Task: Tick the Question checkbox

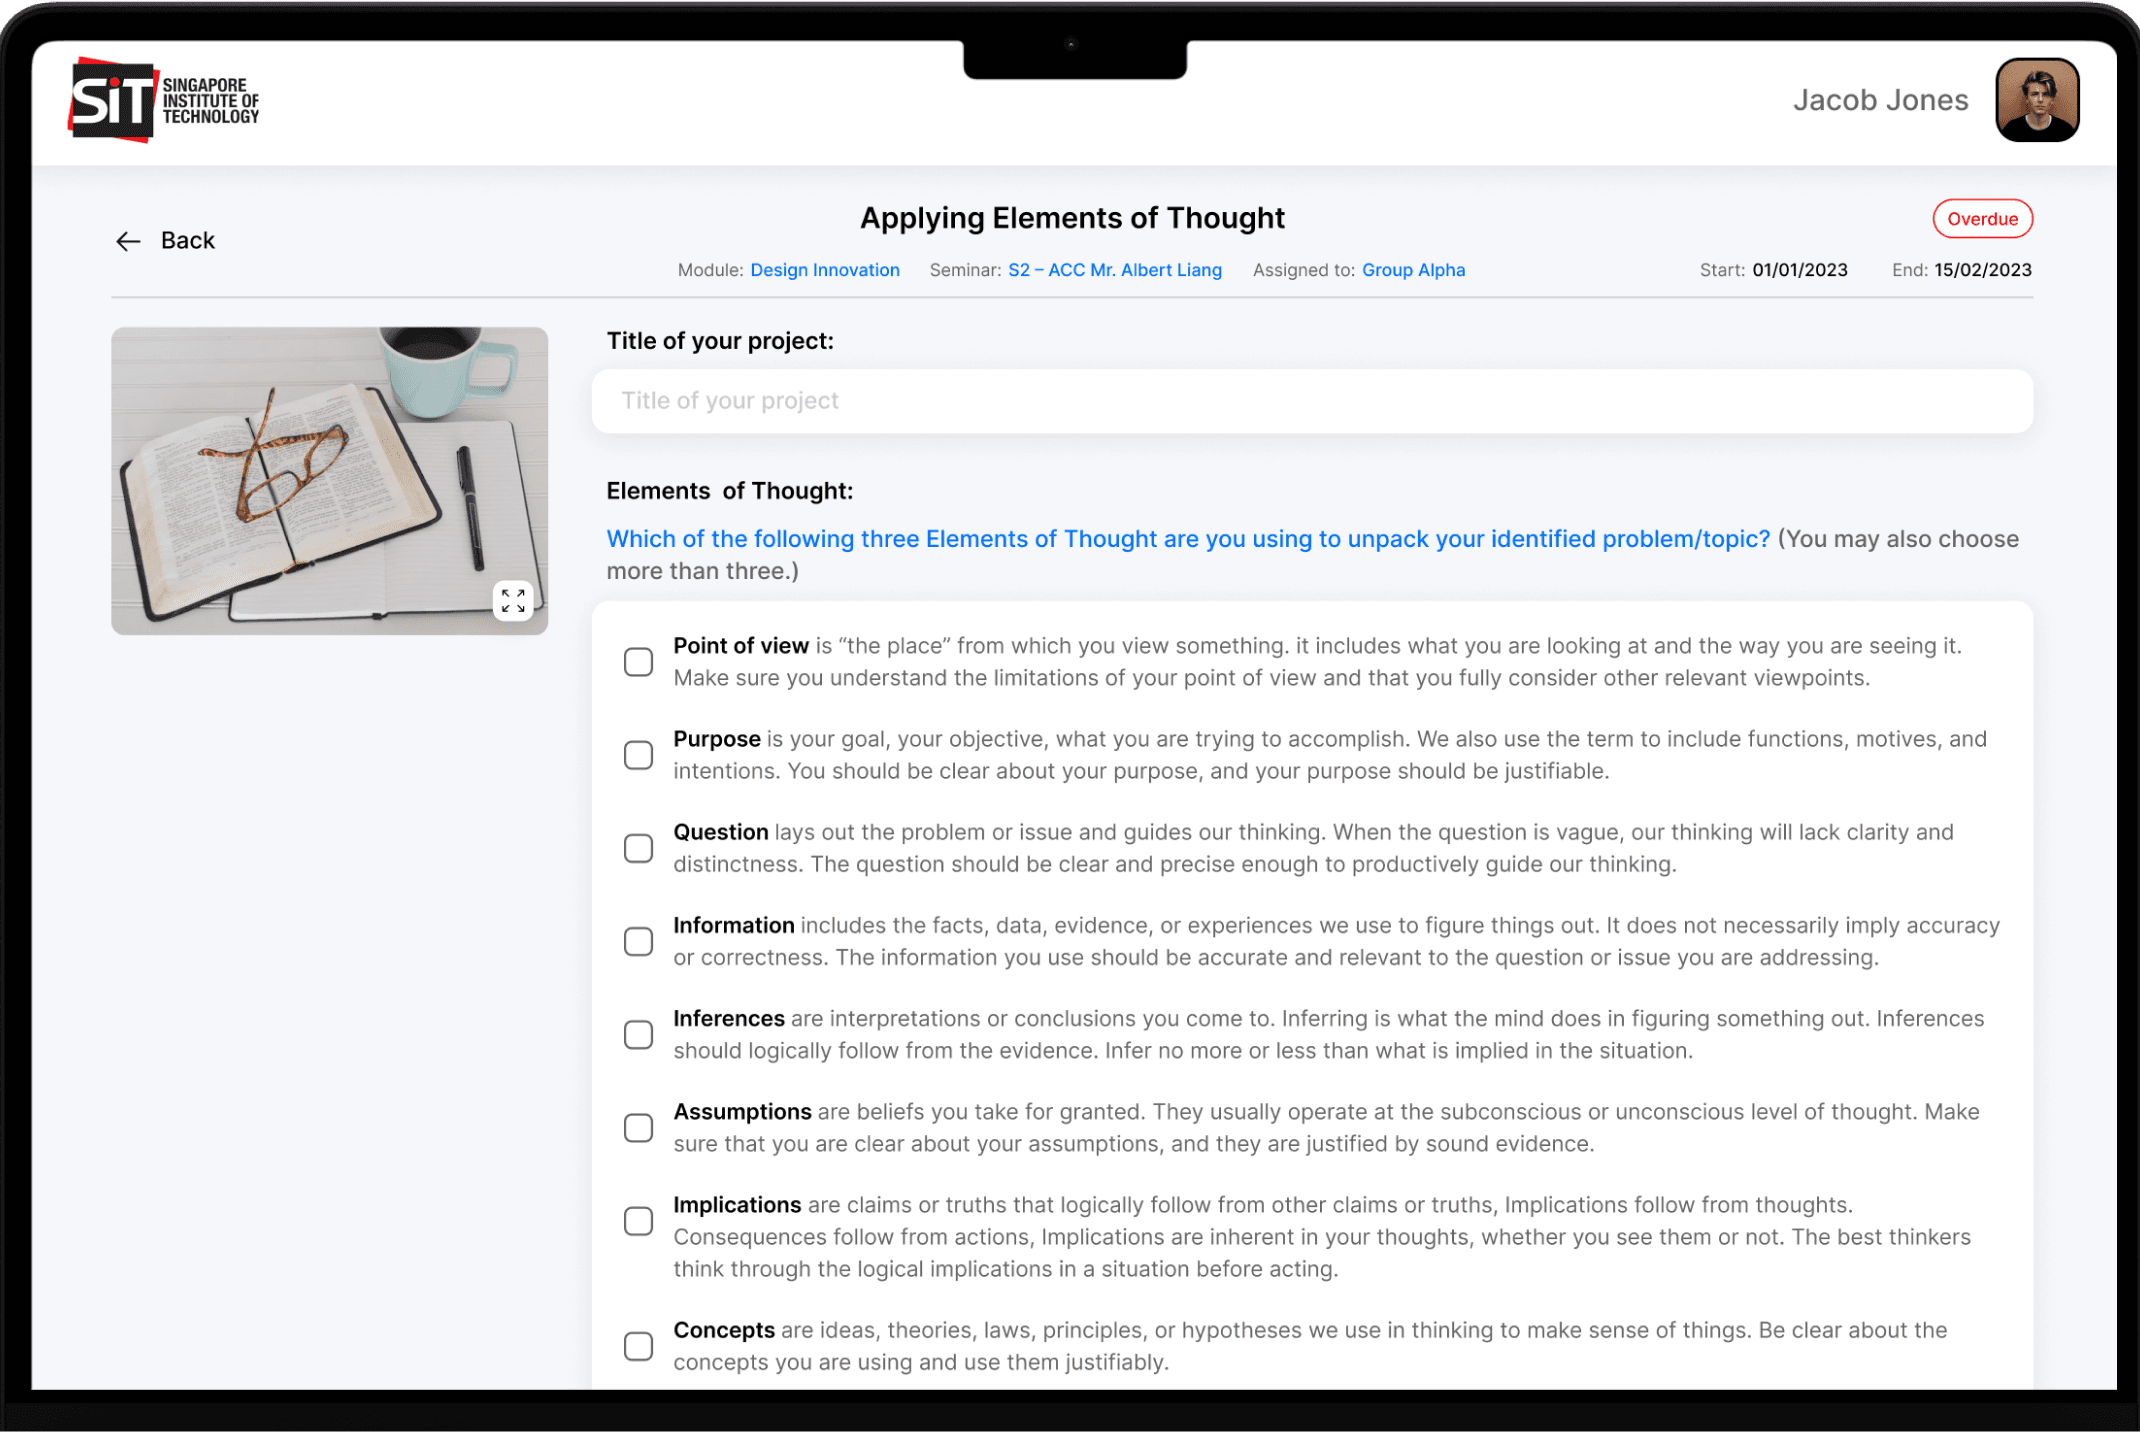Action: 638,848
